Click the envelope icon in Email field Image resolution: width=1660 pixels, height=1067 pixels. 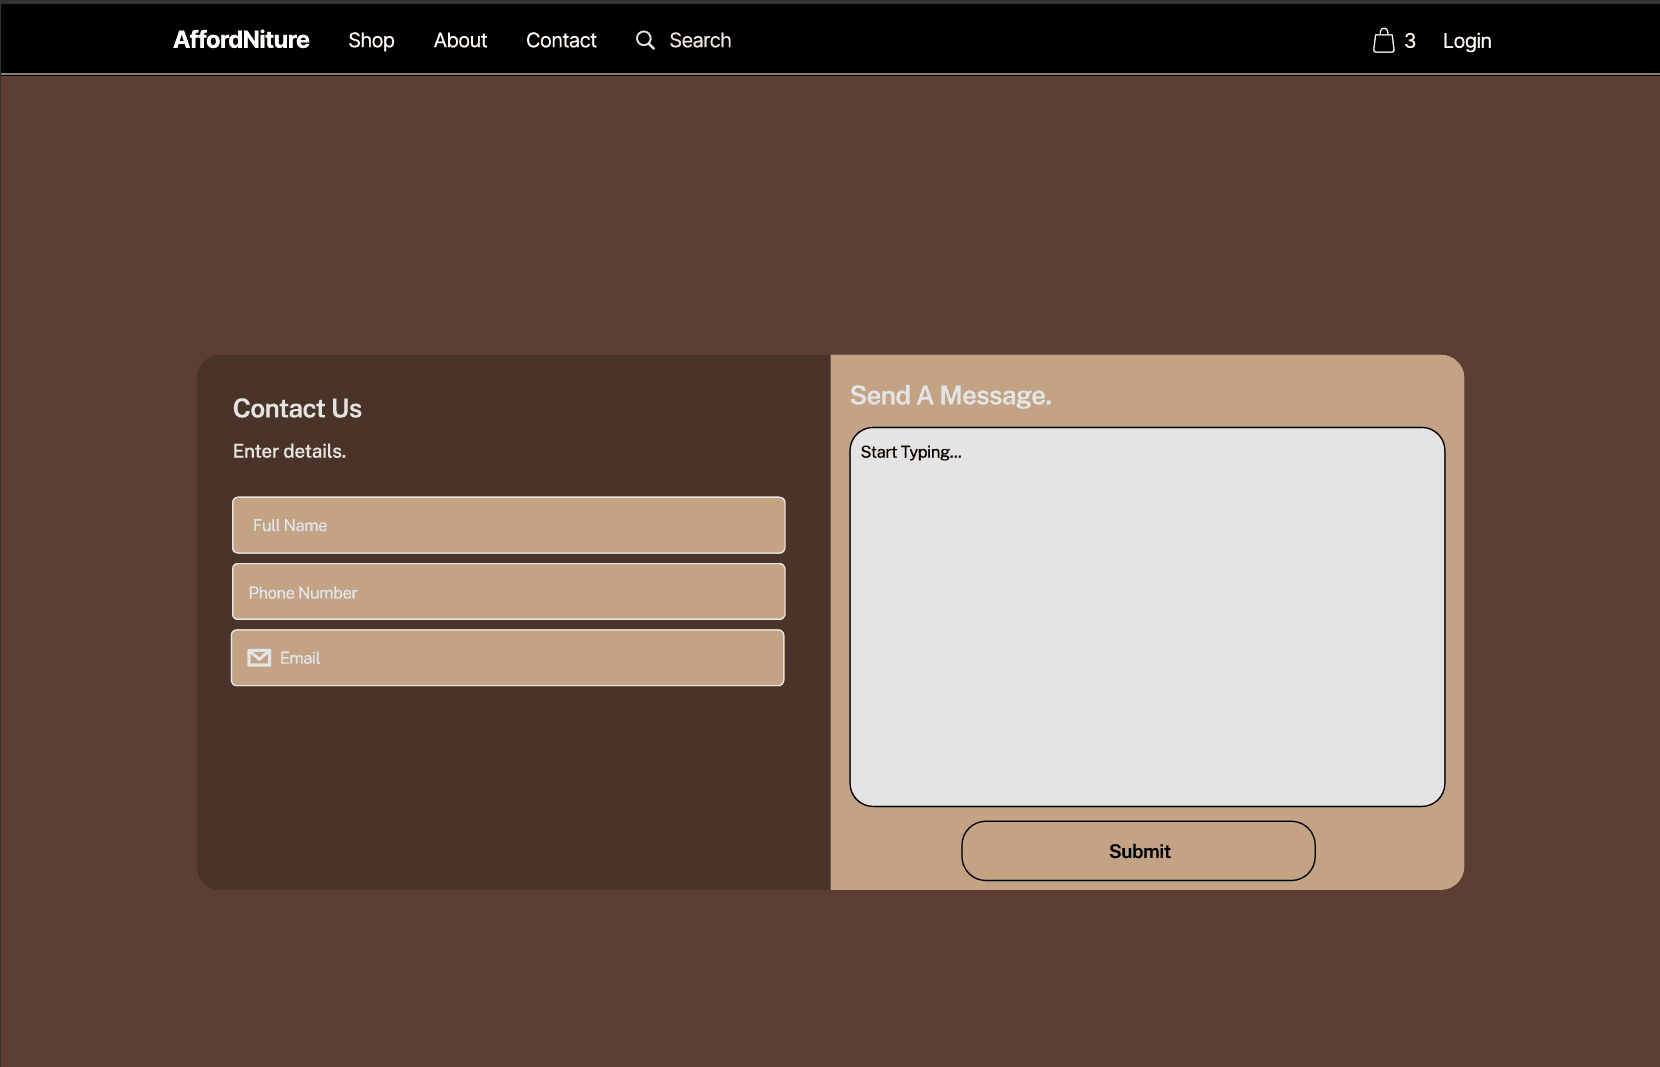point(259,658)
